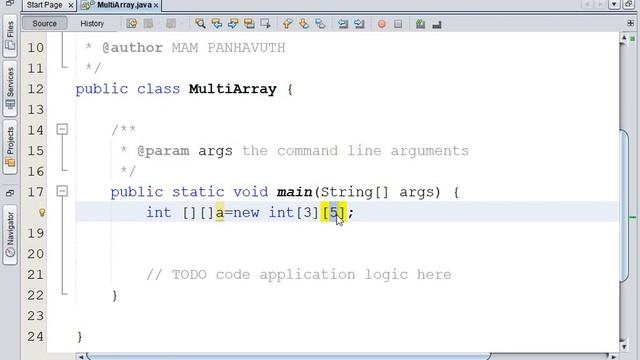The width and height of the screenshot is (640, 360).
Task: Click line number 12 in the gutter
Action: point(36,89)
